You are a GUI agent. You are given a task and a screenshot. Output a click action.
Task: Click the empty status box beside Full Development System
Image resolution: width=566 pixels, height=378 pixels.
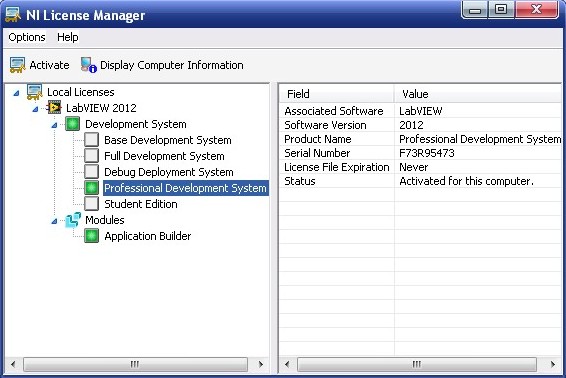pyautogui.click(x=92, y=156)
